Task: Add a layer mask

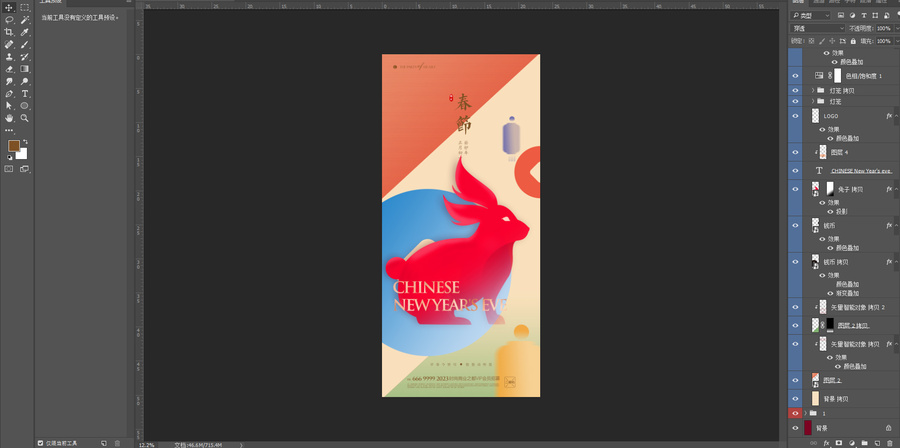Action: pyautogui.click(x=839, y=443)
